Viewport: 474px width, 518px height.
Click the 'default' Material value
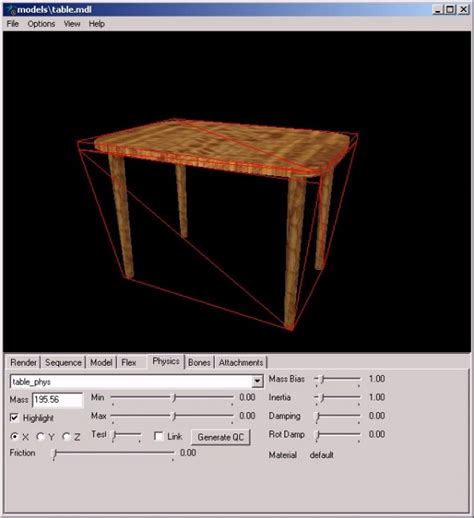[x=321, y=455]
